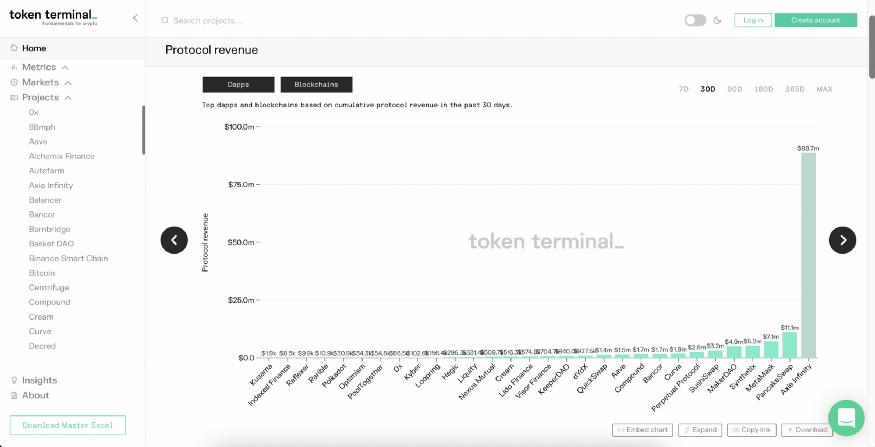
Task: Click the moon dark mode icon
Action: pos(718,20)
